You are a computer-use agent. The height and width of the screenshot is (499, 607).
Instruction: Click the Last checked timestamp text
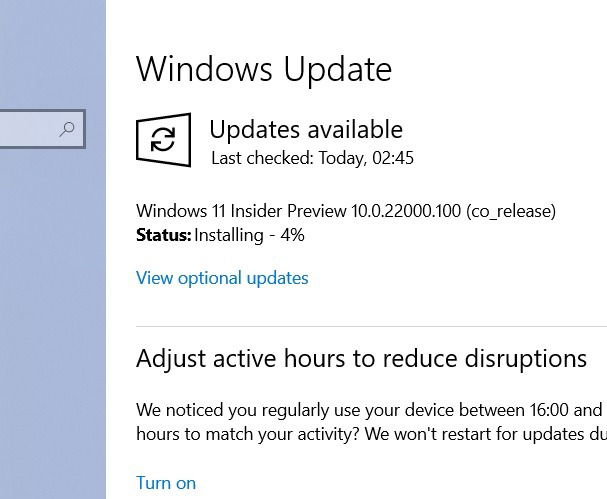pyautogui.click(x=312, y=158)
